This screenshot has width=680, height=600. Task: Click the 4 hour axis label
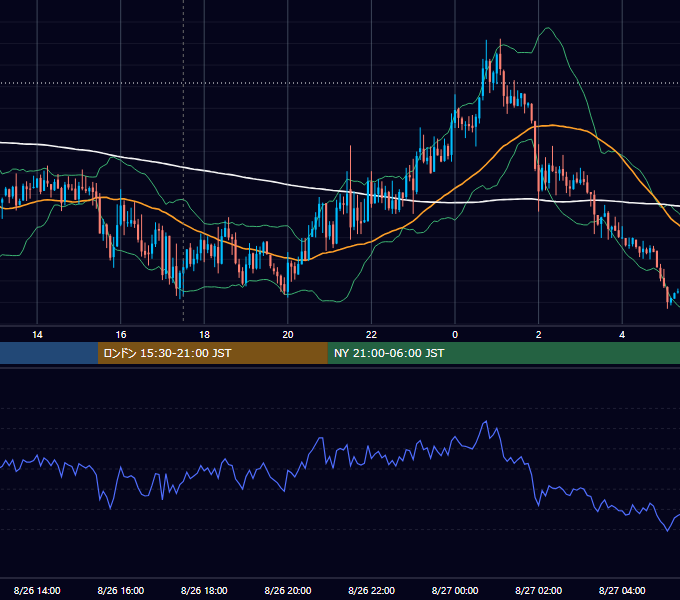click(622, 335)
